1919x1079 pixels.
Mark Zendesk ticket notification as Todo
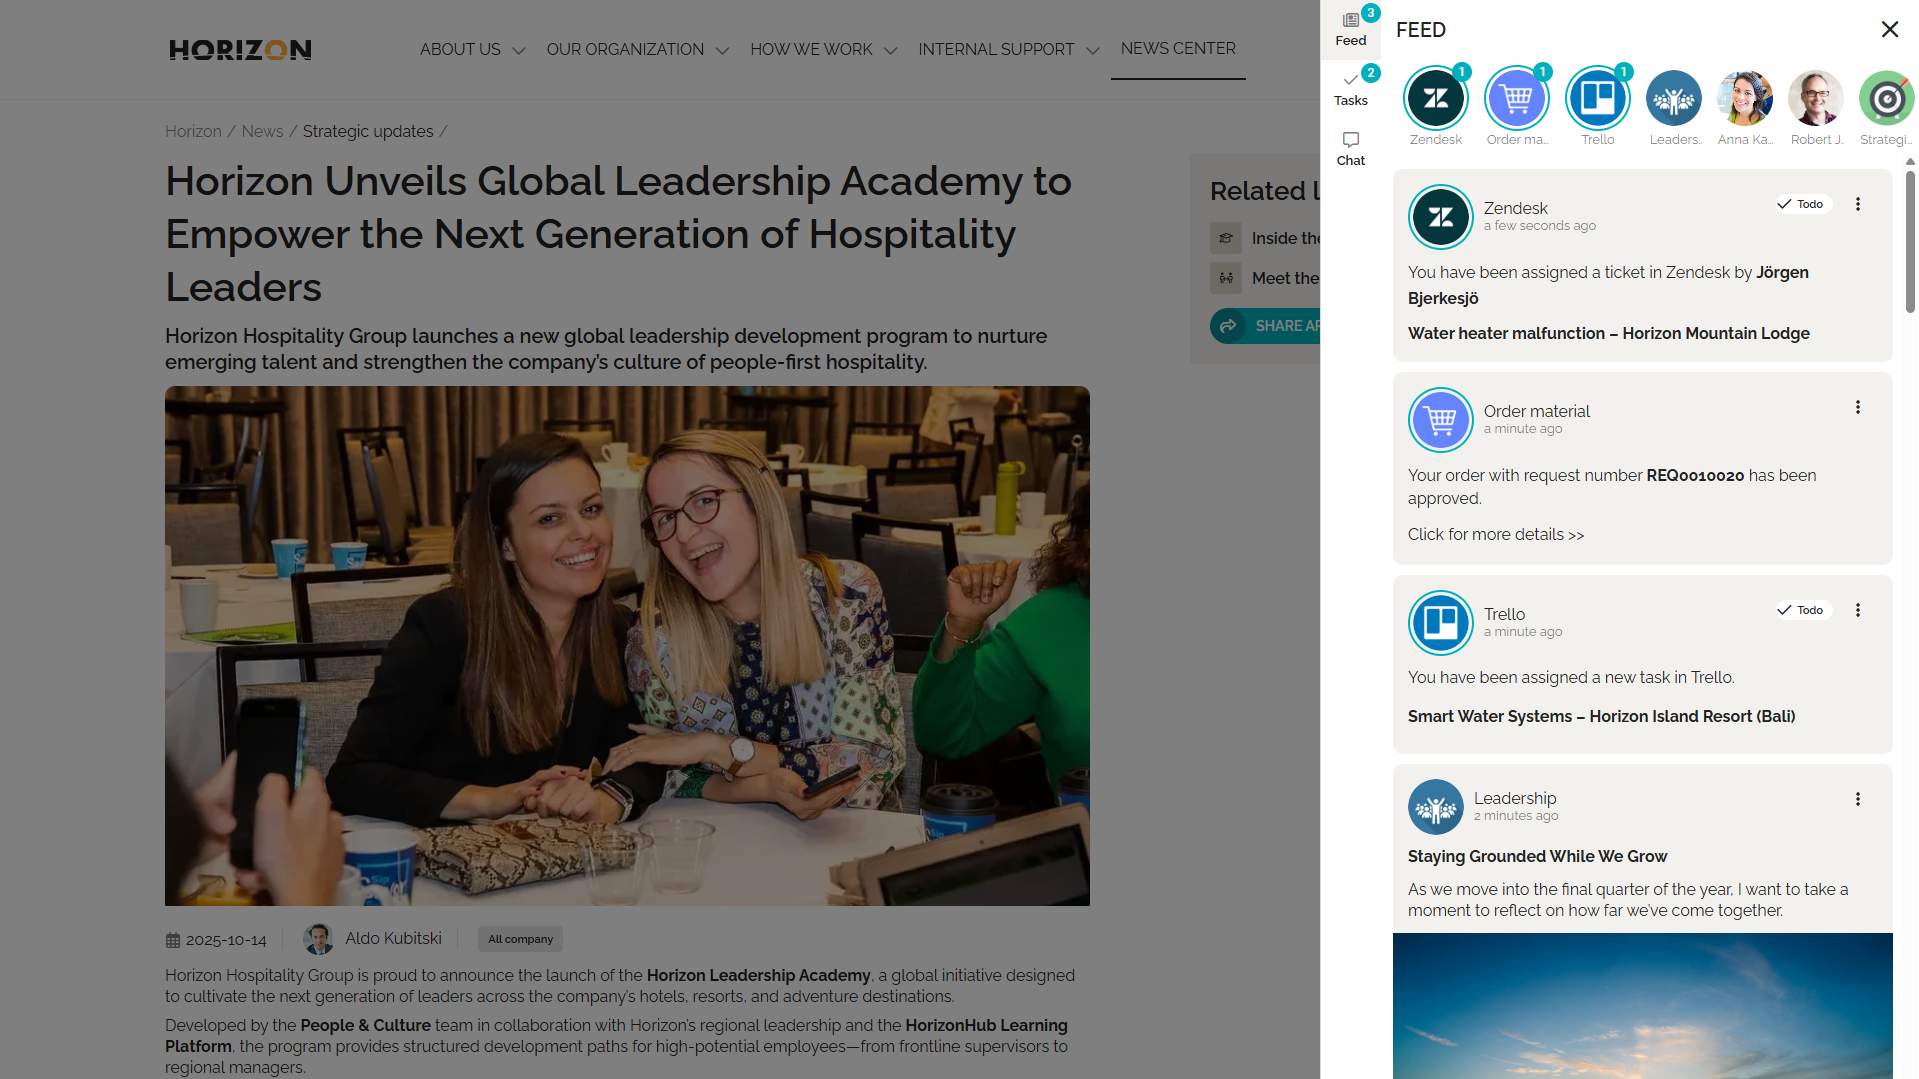click(1801, 204)
